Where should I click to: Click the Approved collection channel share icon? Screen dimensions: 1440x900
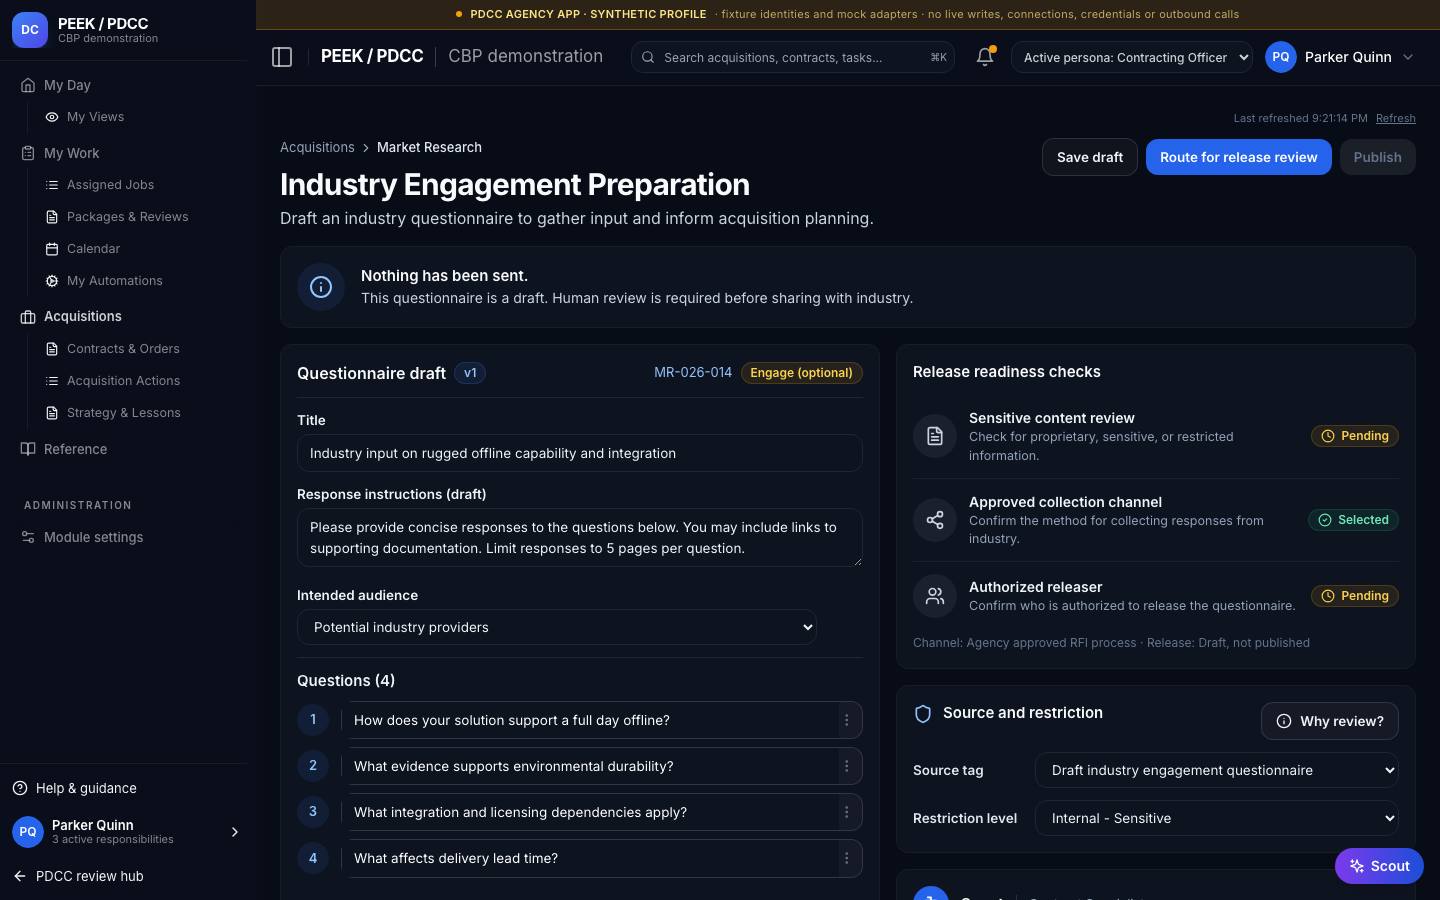click(935, 520)
